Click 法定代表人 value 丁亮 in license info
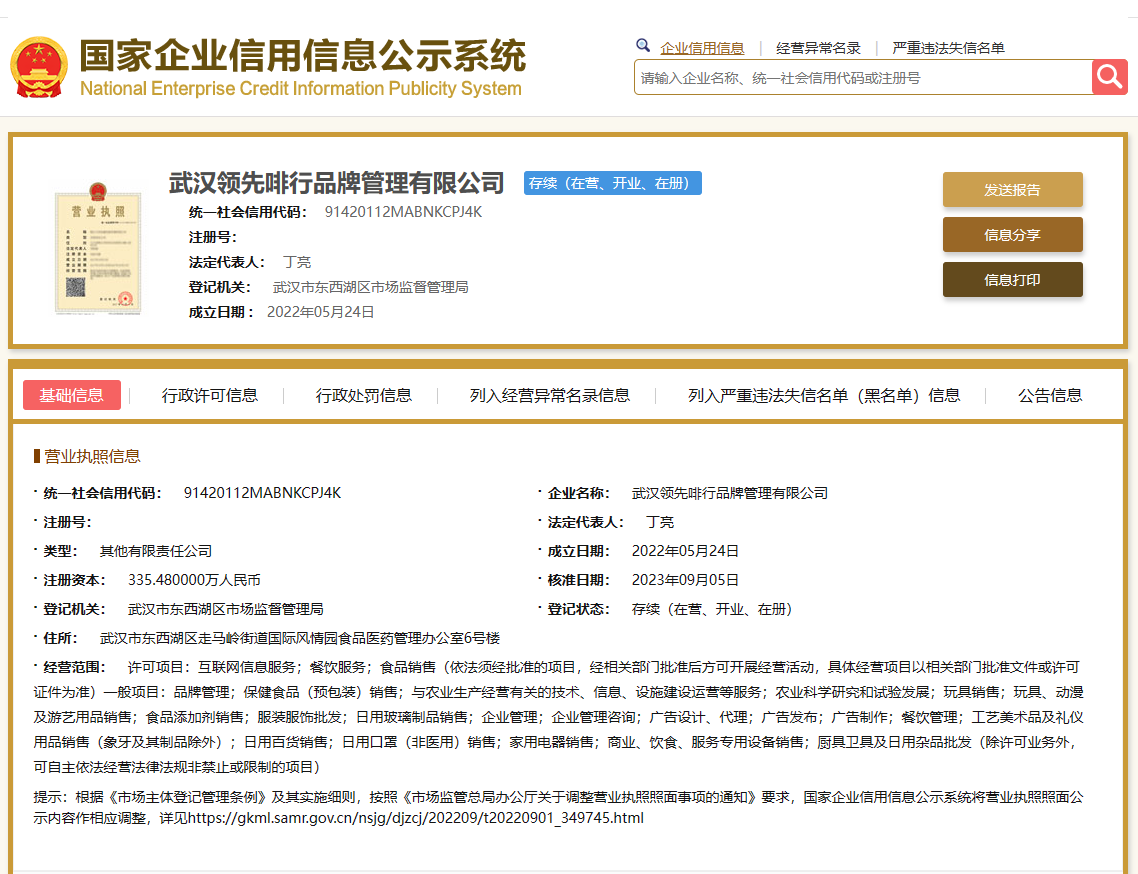1138x874 pixels. click(660, 522)
